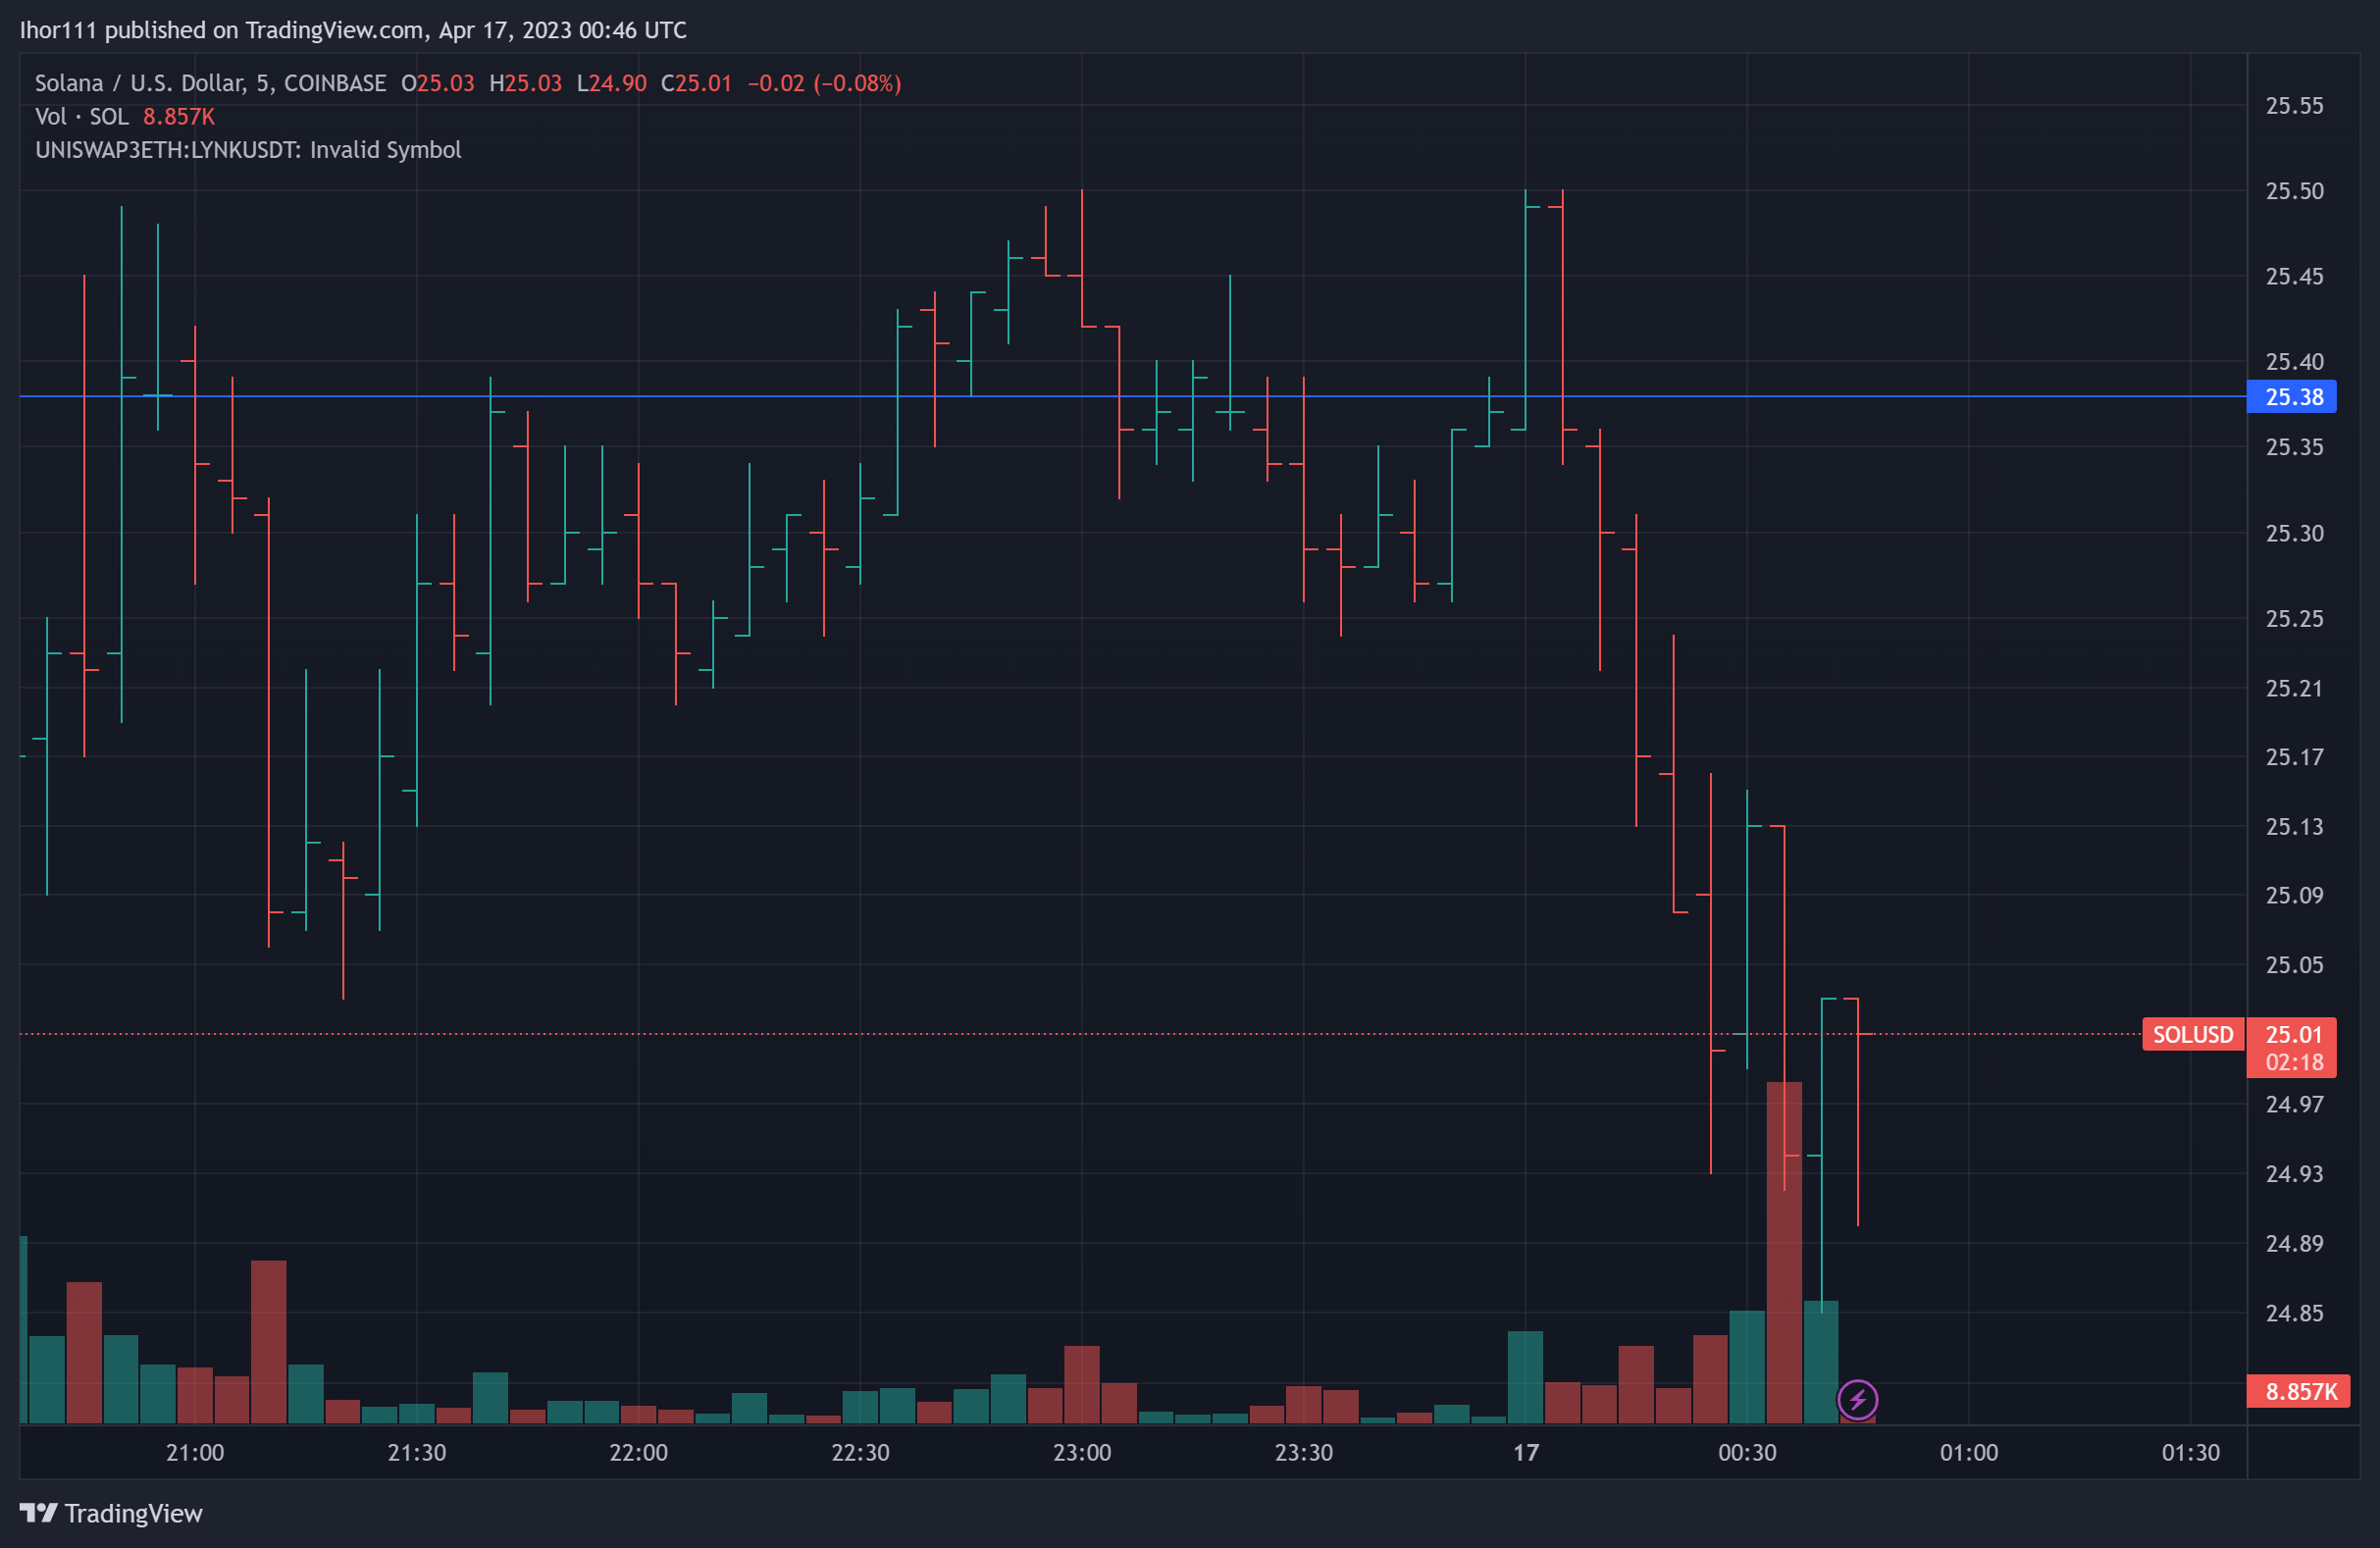Click the 22:00 time axis label

coord(639,1452)
